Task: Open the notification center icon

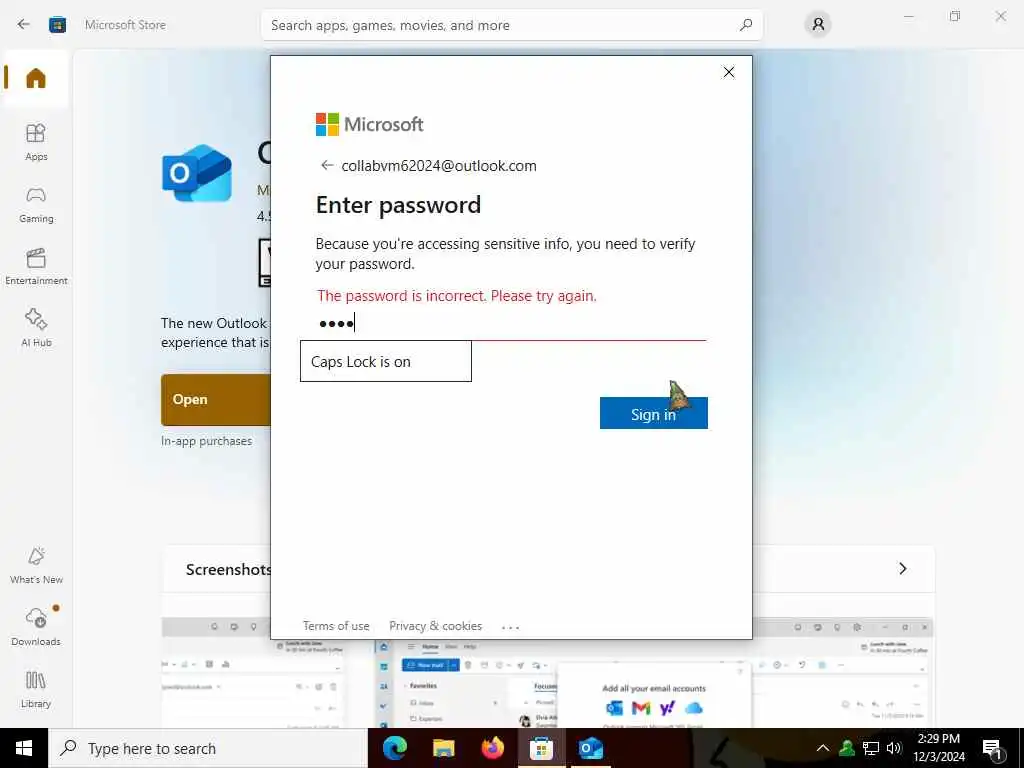Action: coord(992,749)
